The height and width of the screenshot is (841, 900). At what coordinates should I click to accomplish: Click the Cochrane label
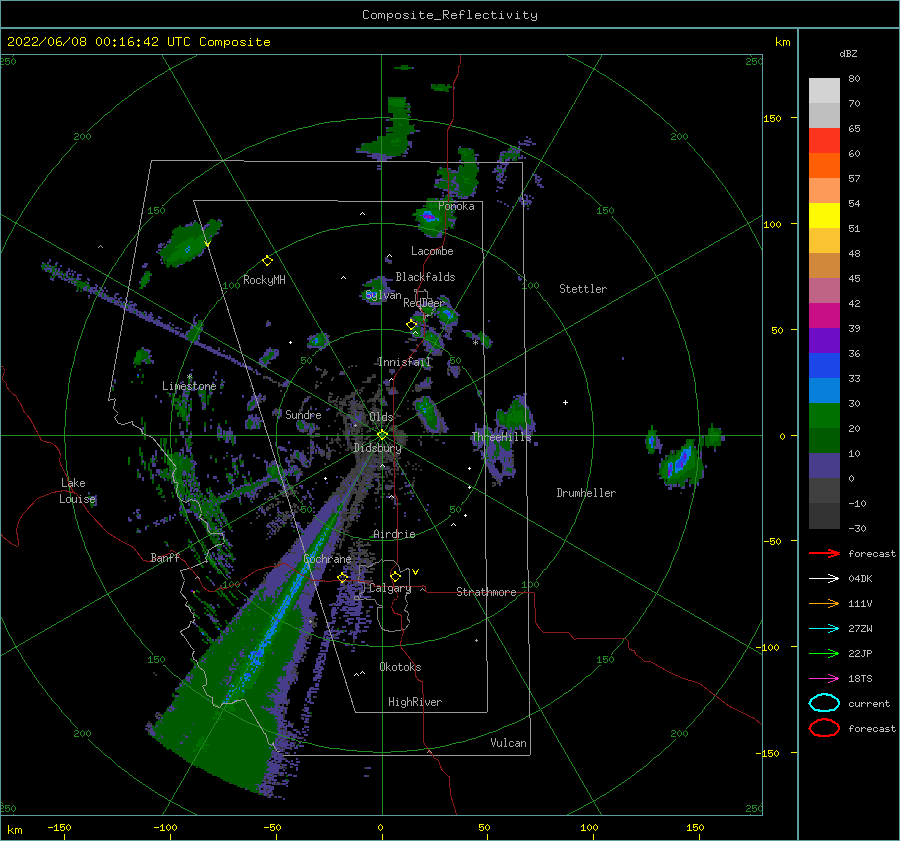coord(327,559)
